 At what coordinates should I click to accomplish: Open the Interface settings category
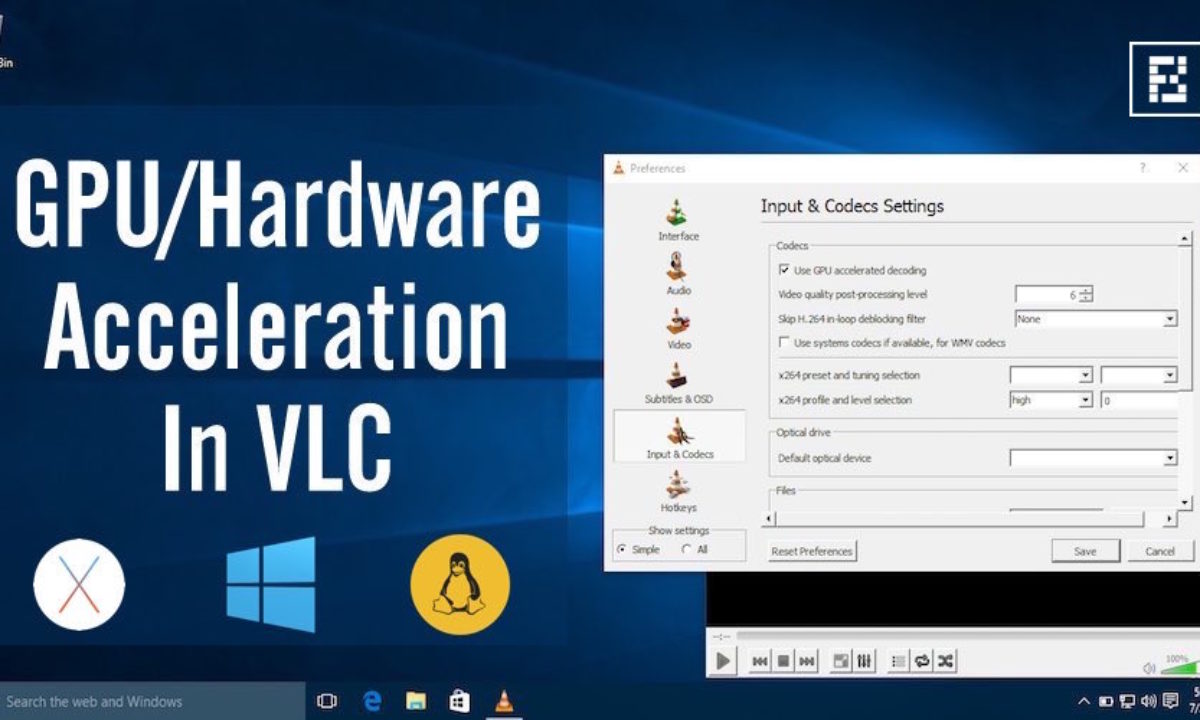tap(678, 222)
